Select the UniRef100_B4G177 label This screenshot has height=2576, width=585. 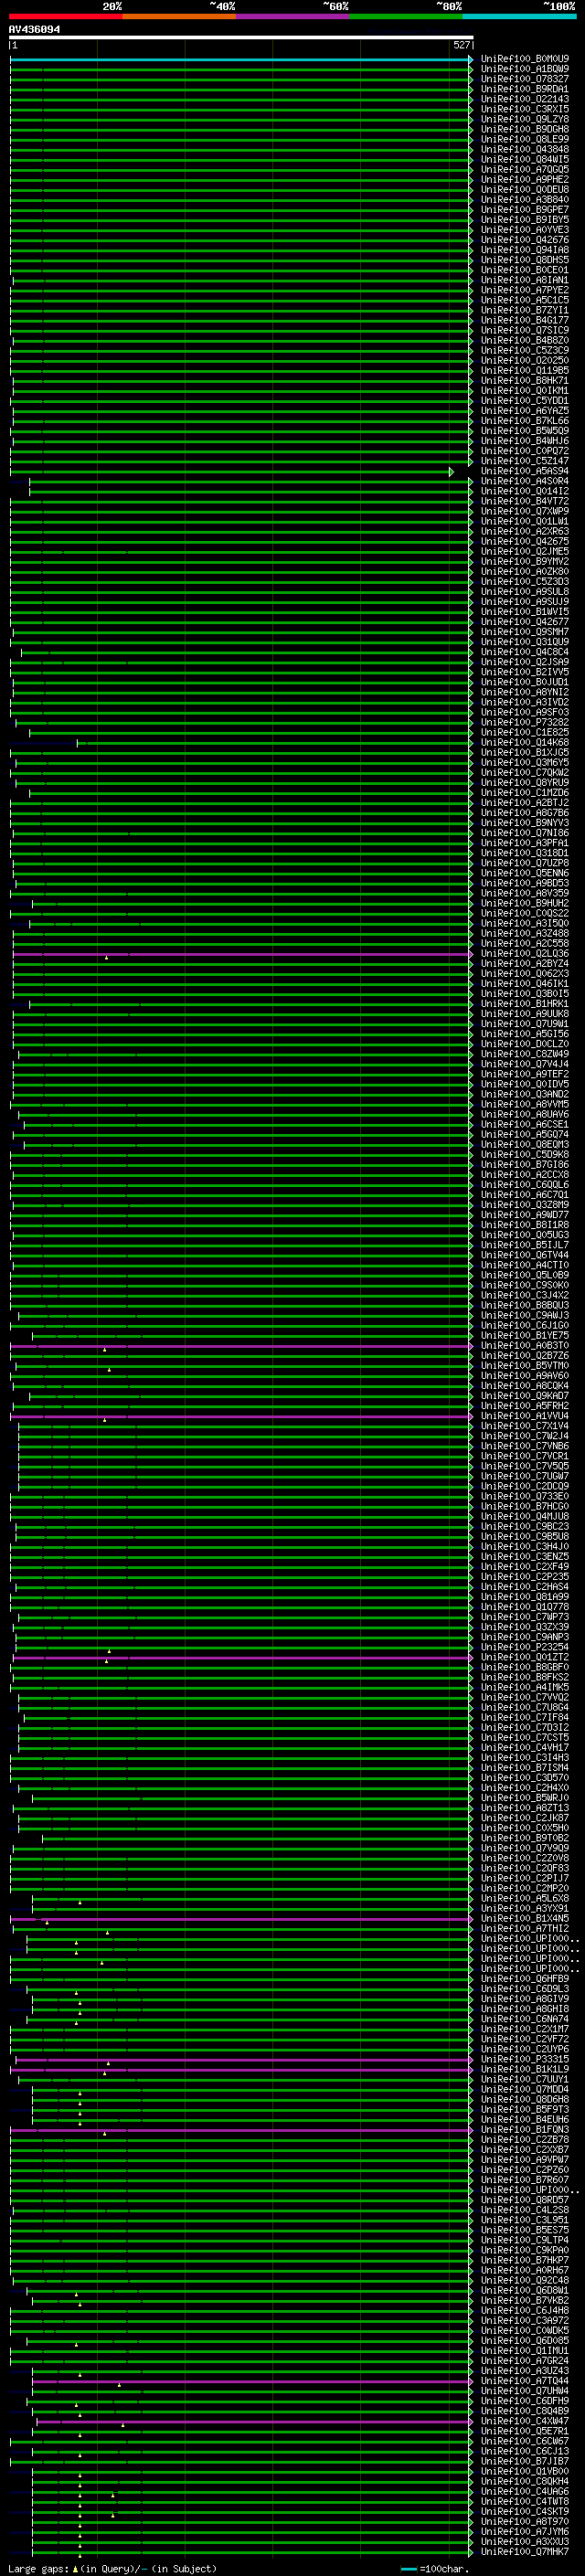(524, 320)
